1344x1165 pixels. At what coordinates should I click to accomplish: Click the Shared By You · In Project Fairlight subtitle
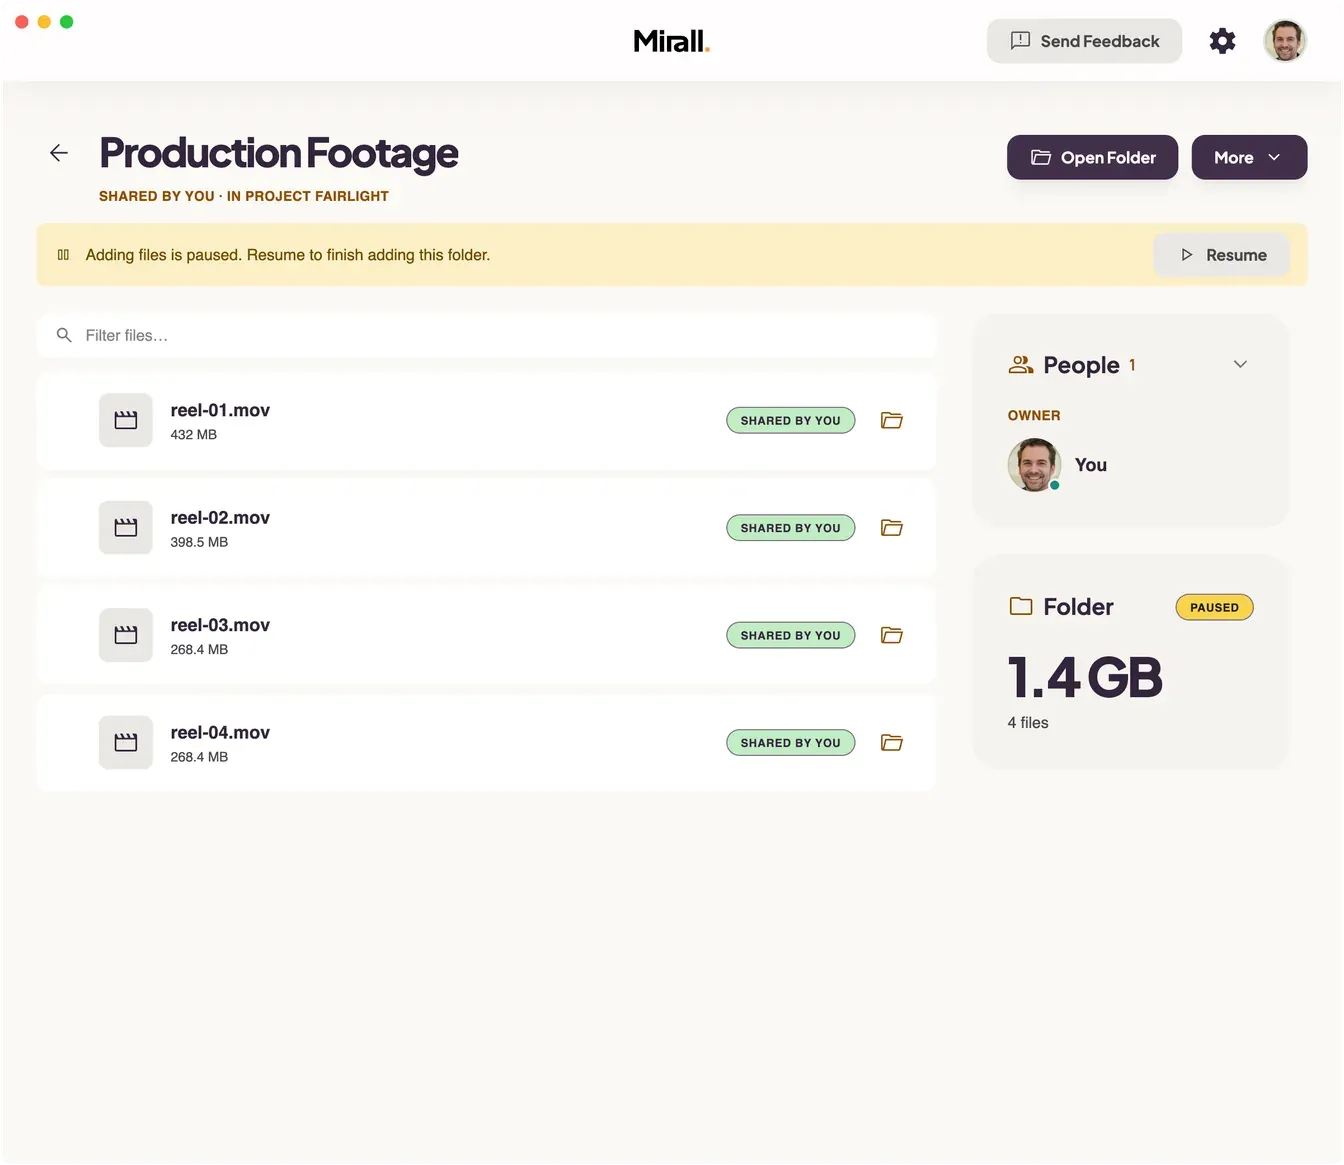tap(244, 196)
